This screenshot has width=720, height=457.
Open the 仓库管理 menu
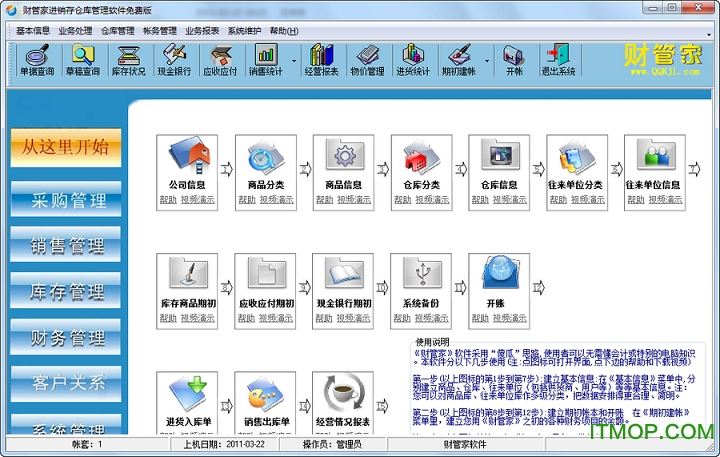118,31
